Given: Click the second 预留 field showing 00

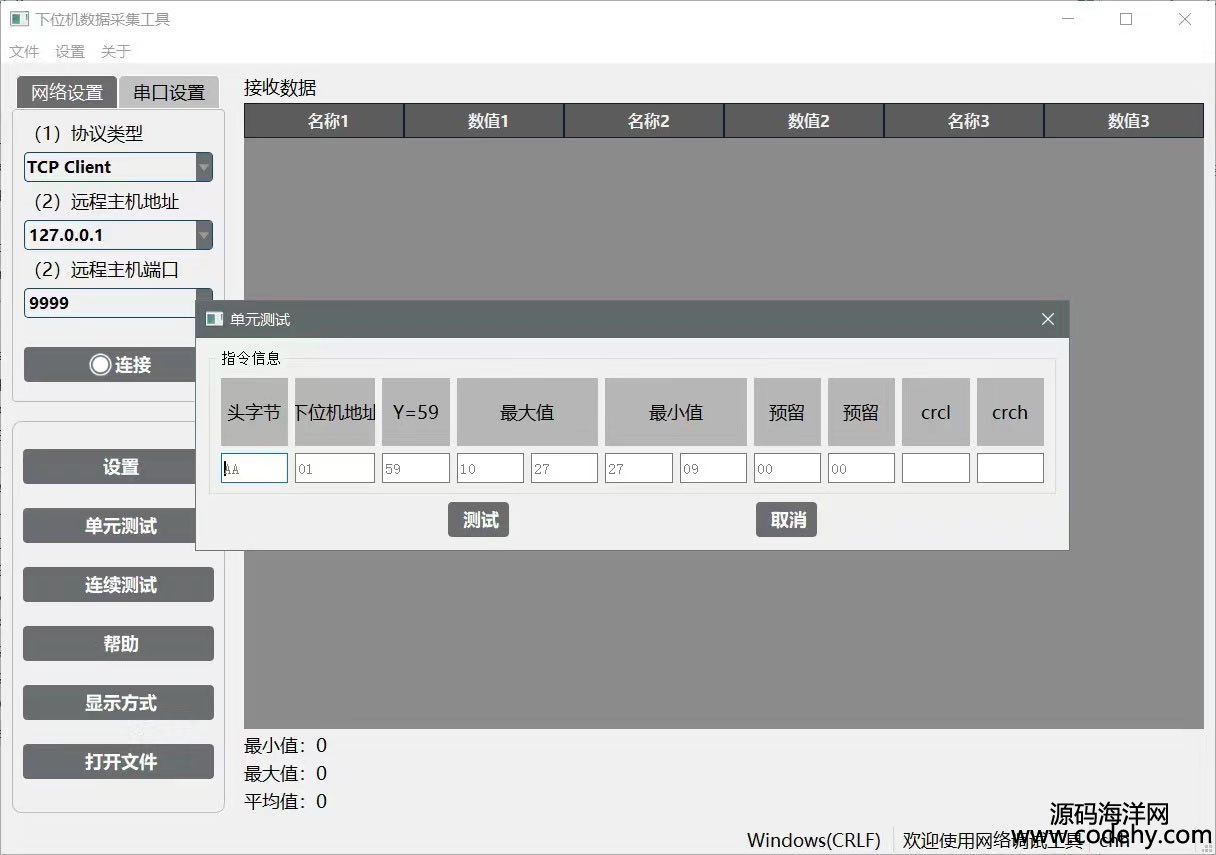Looking at the screenshot, I should click(861, 468).
